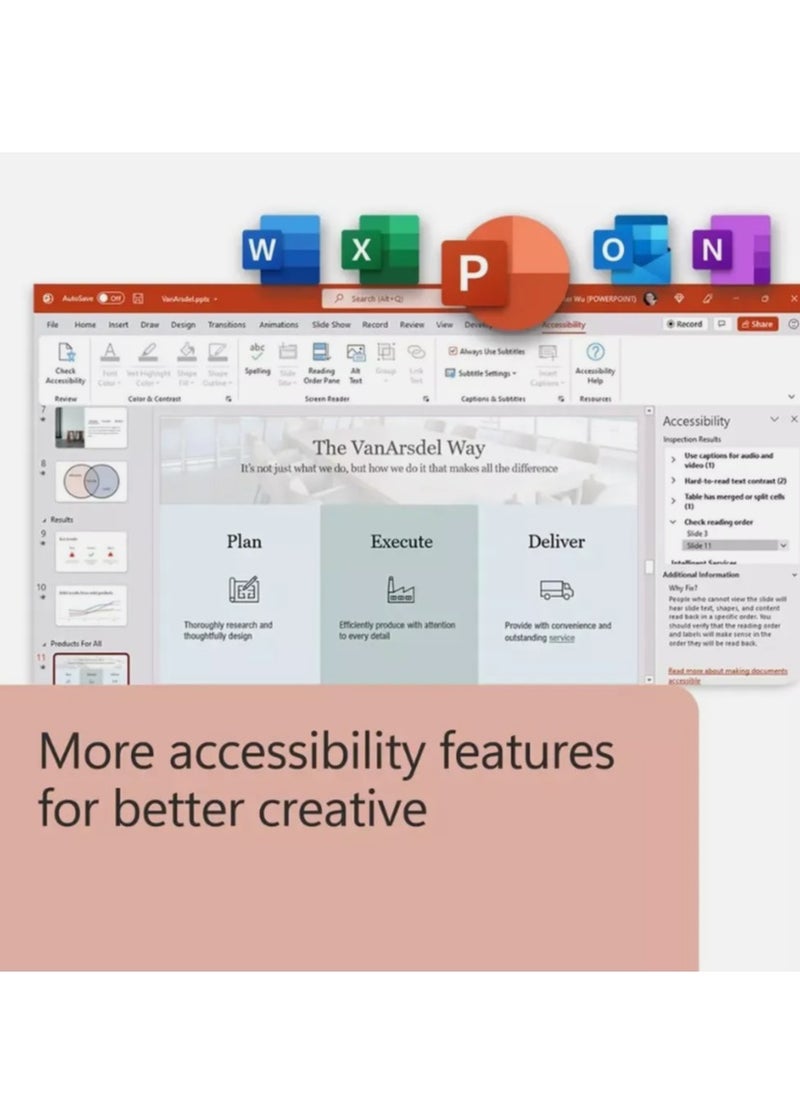
Task: Open the Accessibility pane options chevron
Action: [774, 419]
